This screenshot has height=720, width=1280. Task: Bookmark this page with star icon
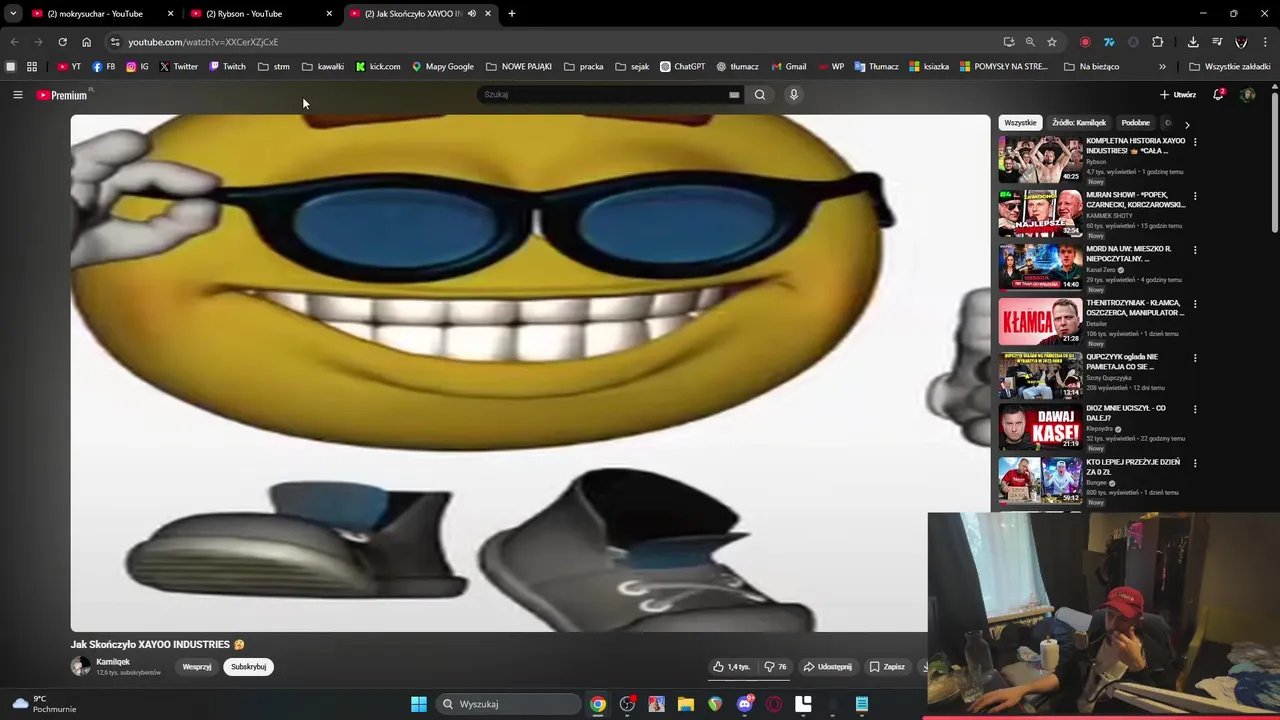[x=1052, y=42]
